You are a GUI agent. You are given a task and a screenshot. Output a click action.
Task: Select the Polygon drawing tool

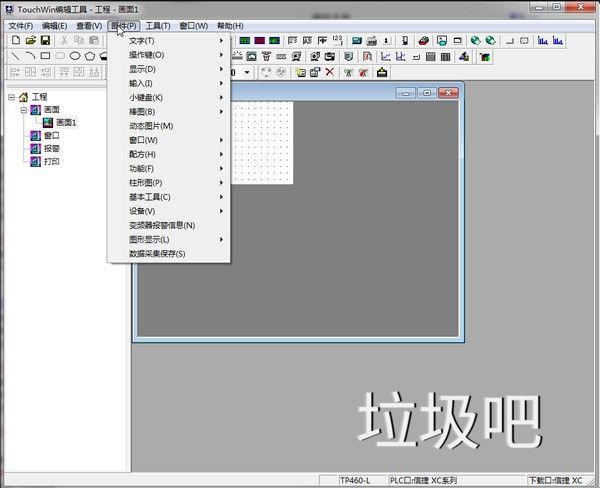[90, 56]
